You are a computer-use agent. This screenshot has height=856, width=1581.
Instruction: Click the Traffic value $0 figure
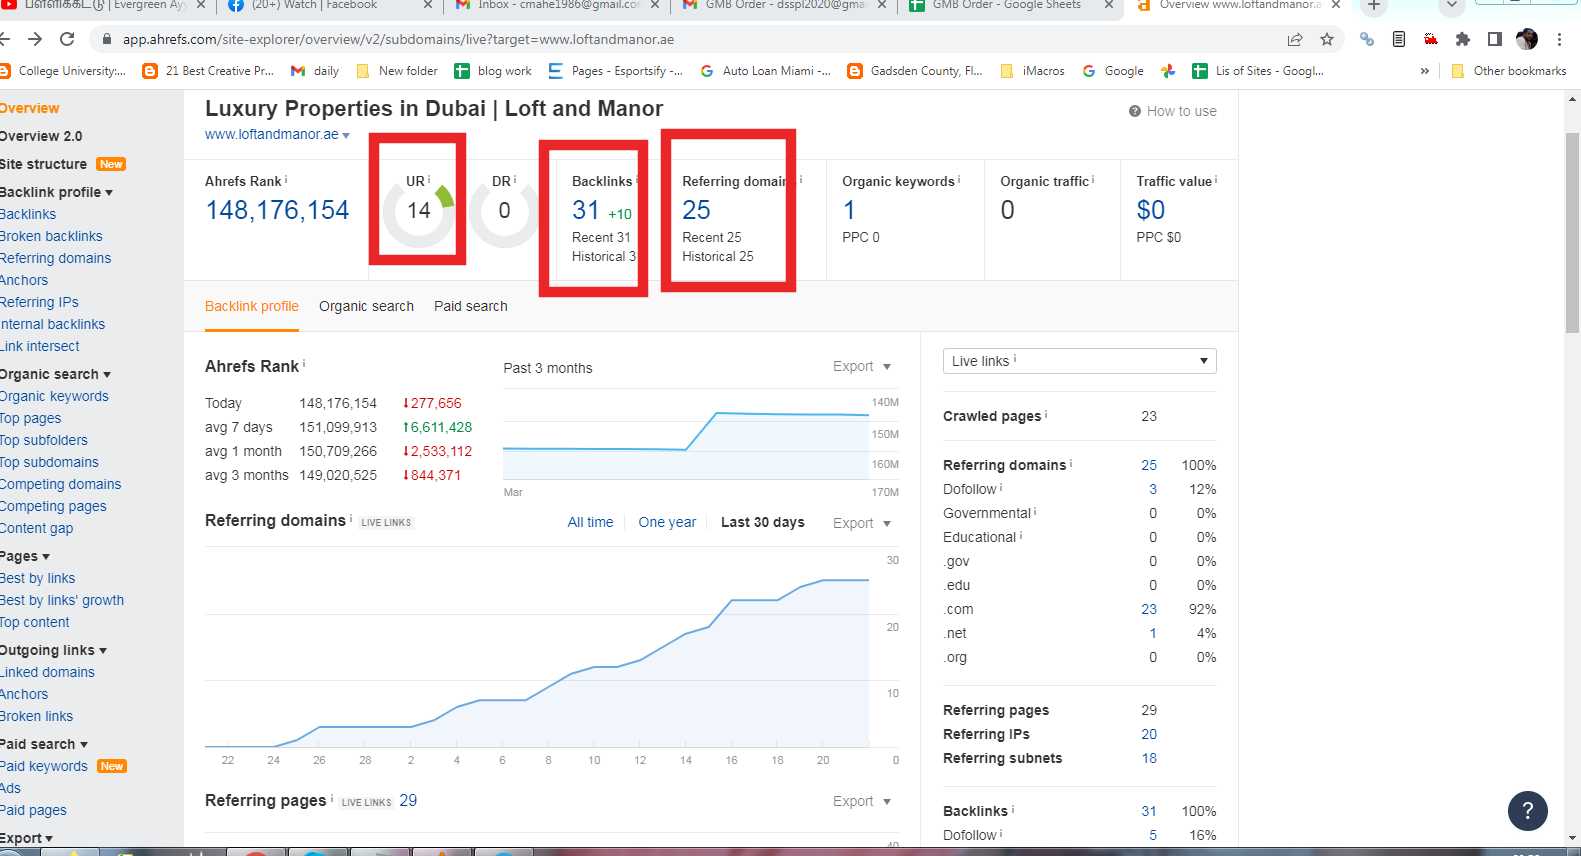[1151, 210]
